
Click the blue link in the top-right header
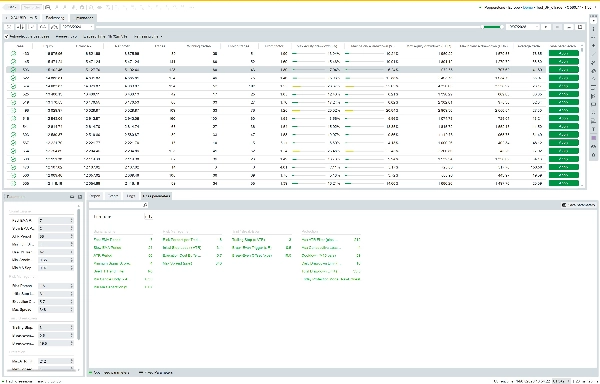(x=528, y=7)
